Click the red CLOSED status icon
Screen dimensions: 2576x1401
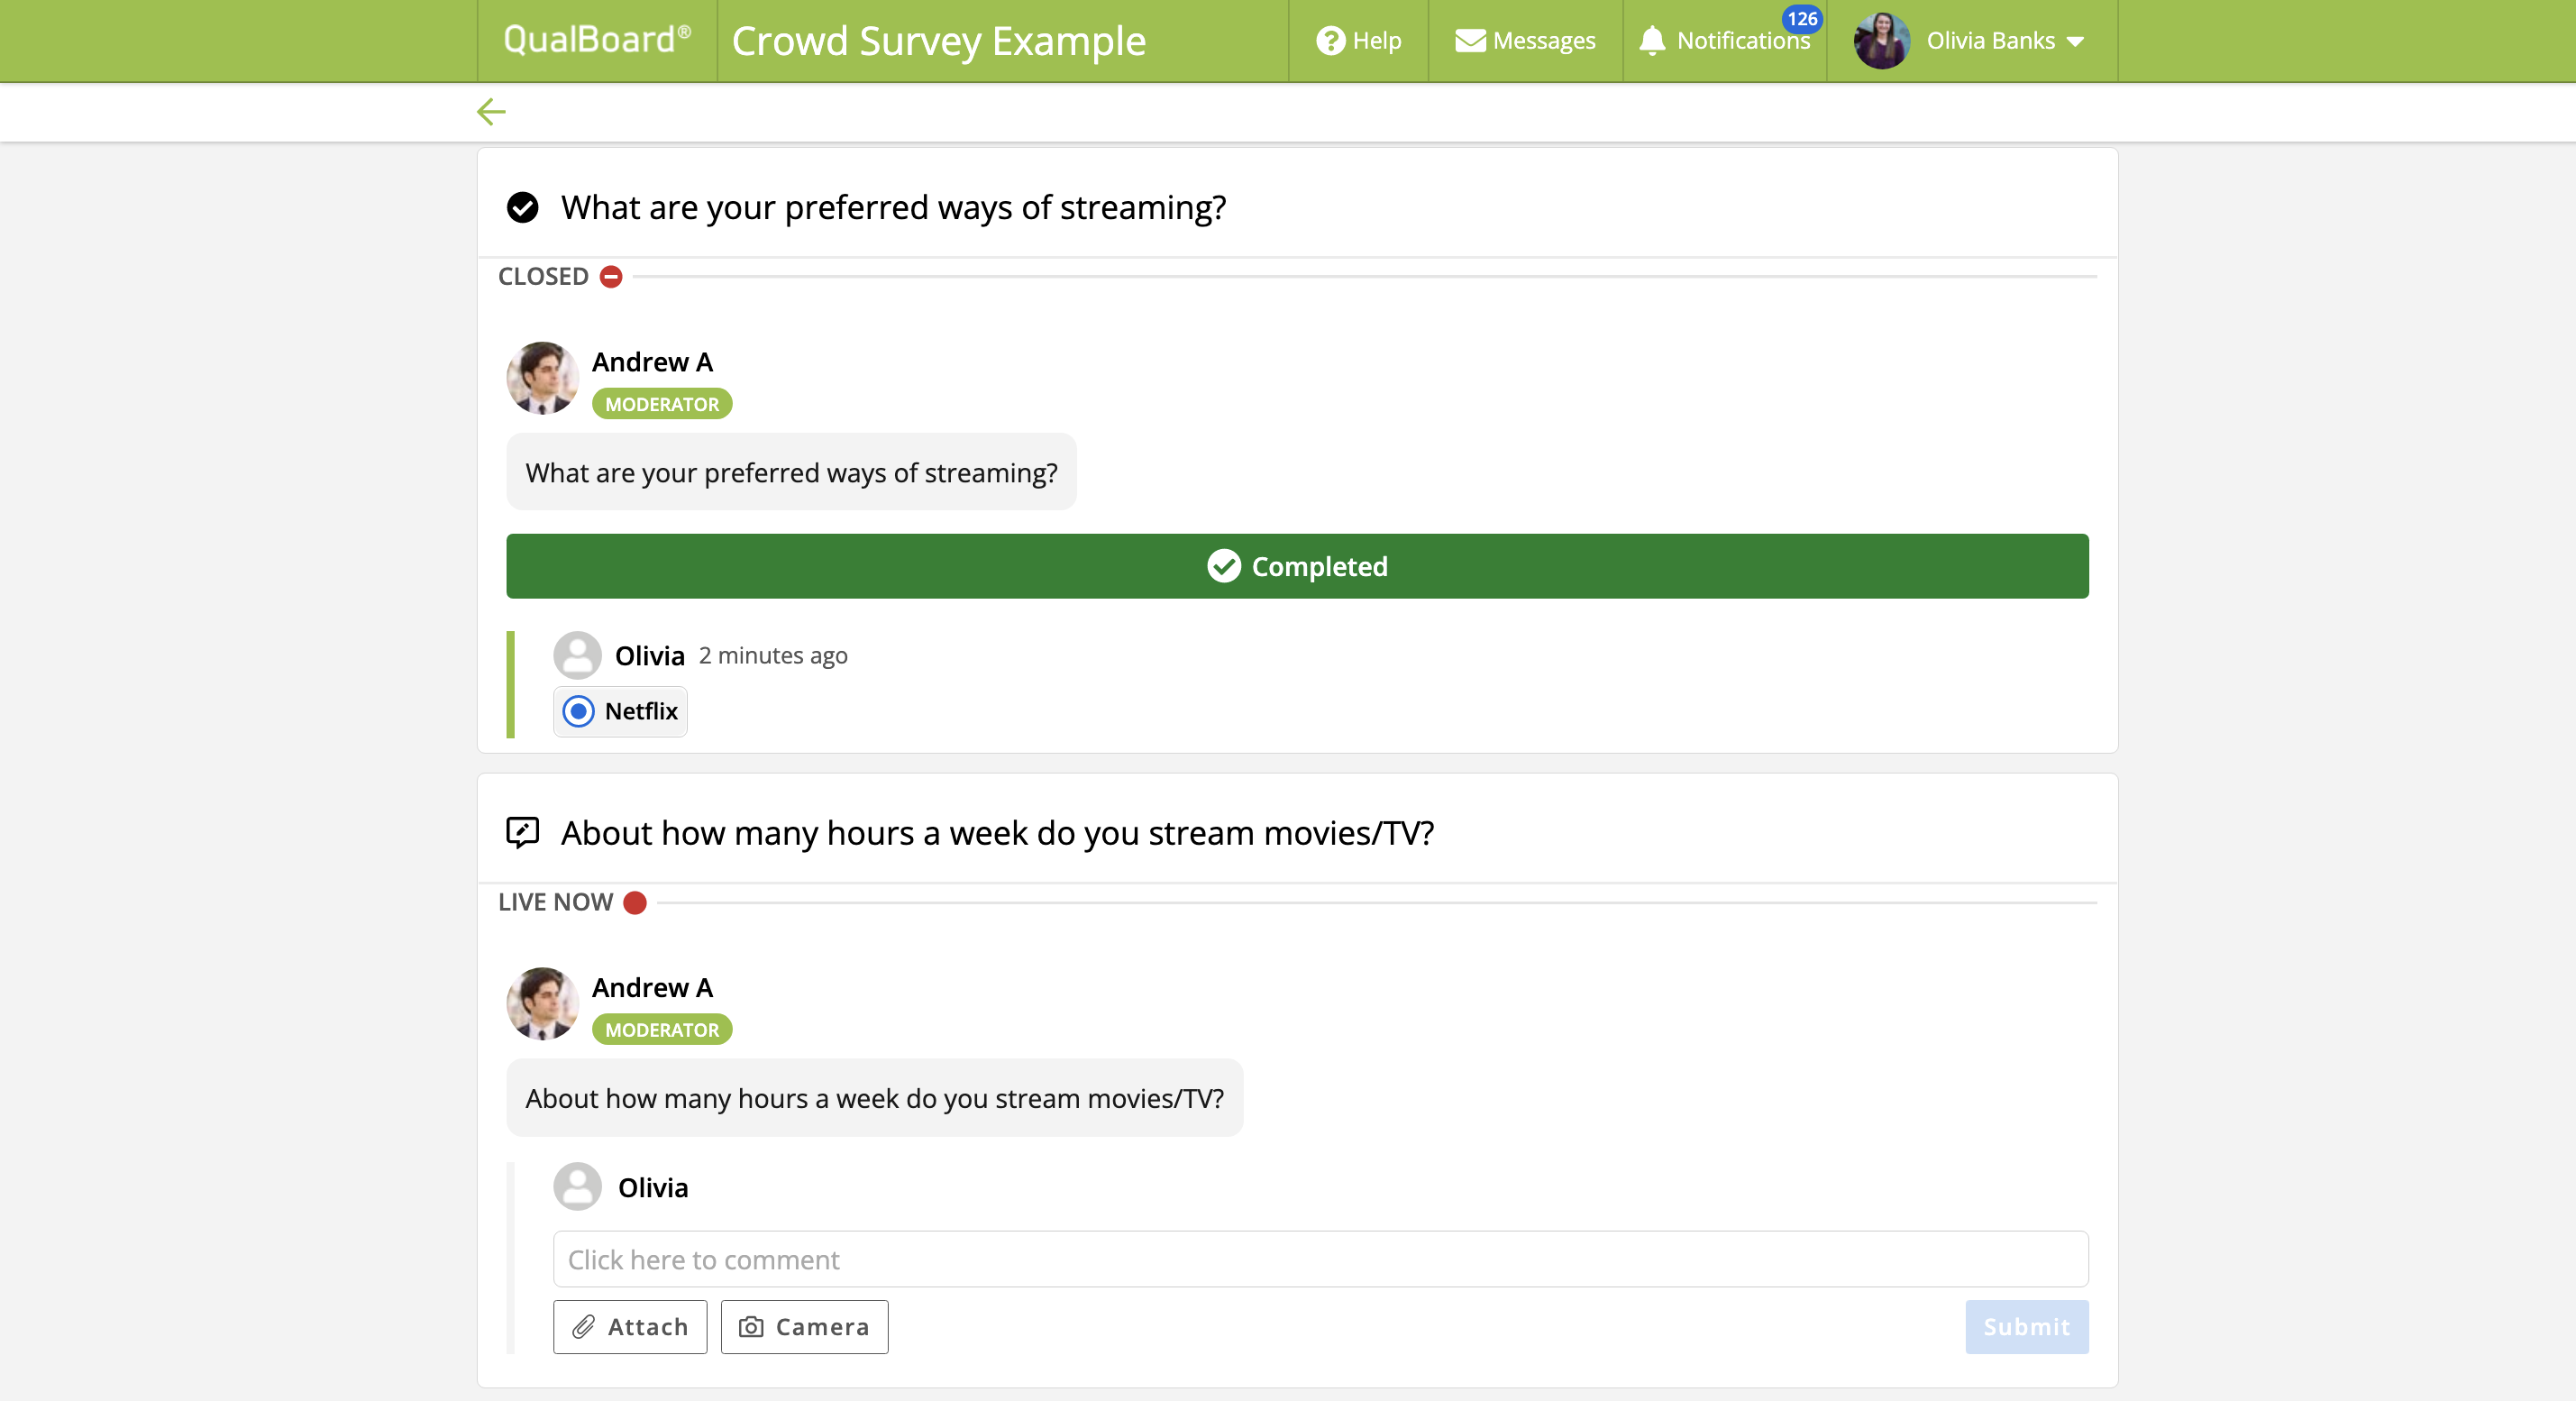(x=611, y=277)
